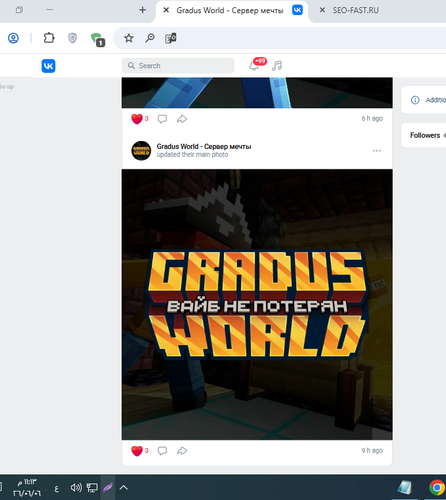Click the purple feather tray icon
446x500 pixels.
point(108,488)
